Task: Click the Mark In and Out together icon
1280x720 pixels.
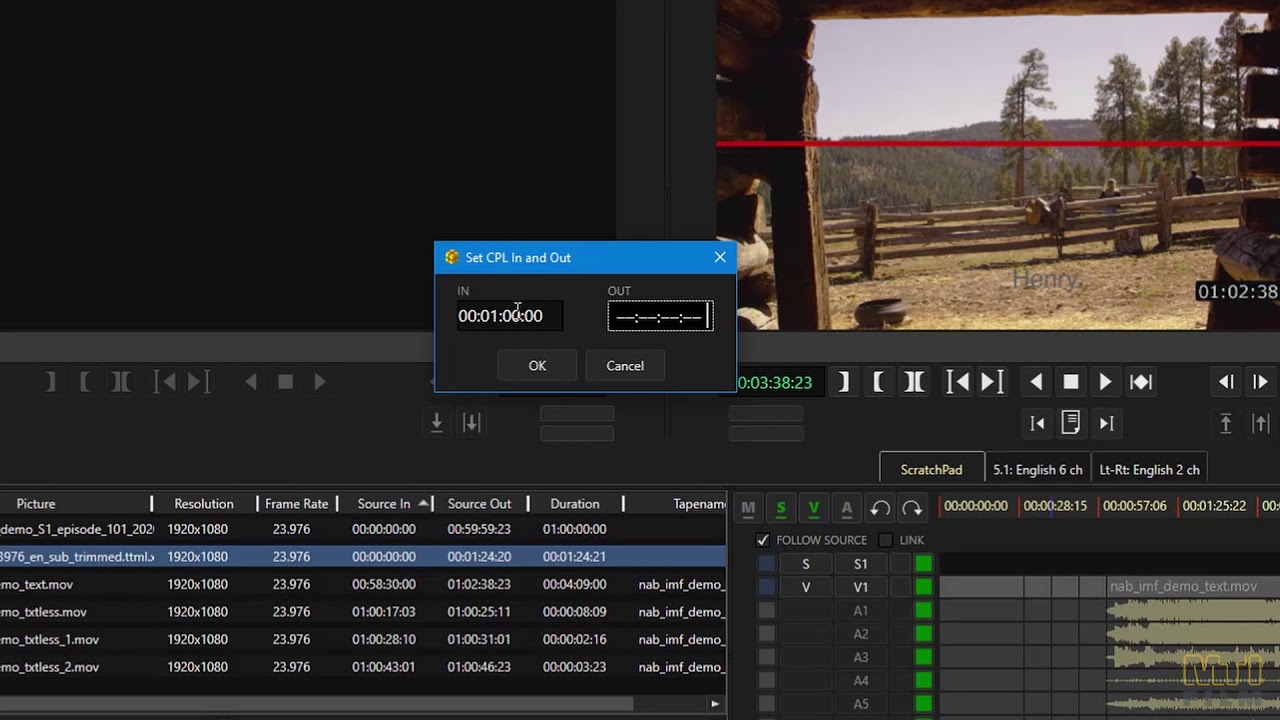Action: (912, 381)
